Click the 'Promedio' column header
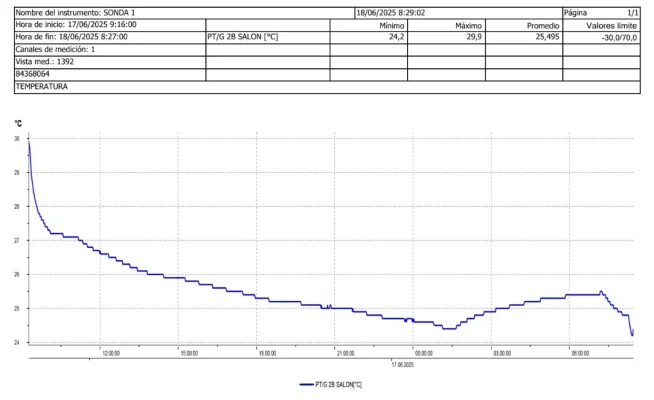 coord(543,25)
